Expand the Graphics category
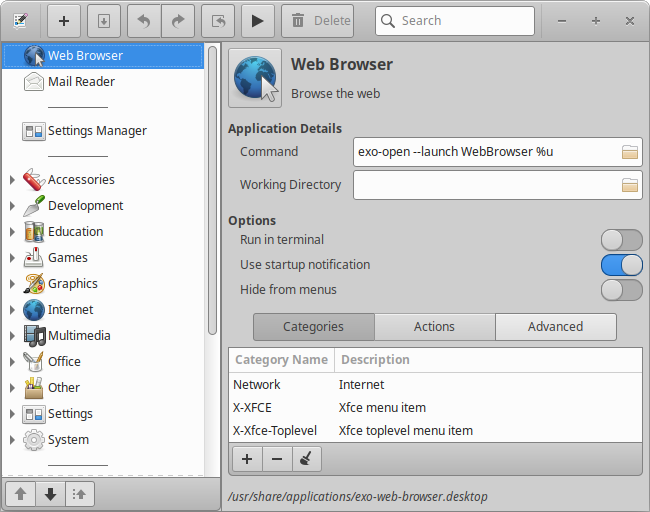Image resolution: width=650 pixels, height=512 pixels. pos(12,284)
